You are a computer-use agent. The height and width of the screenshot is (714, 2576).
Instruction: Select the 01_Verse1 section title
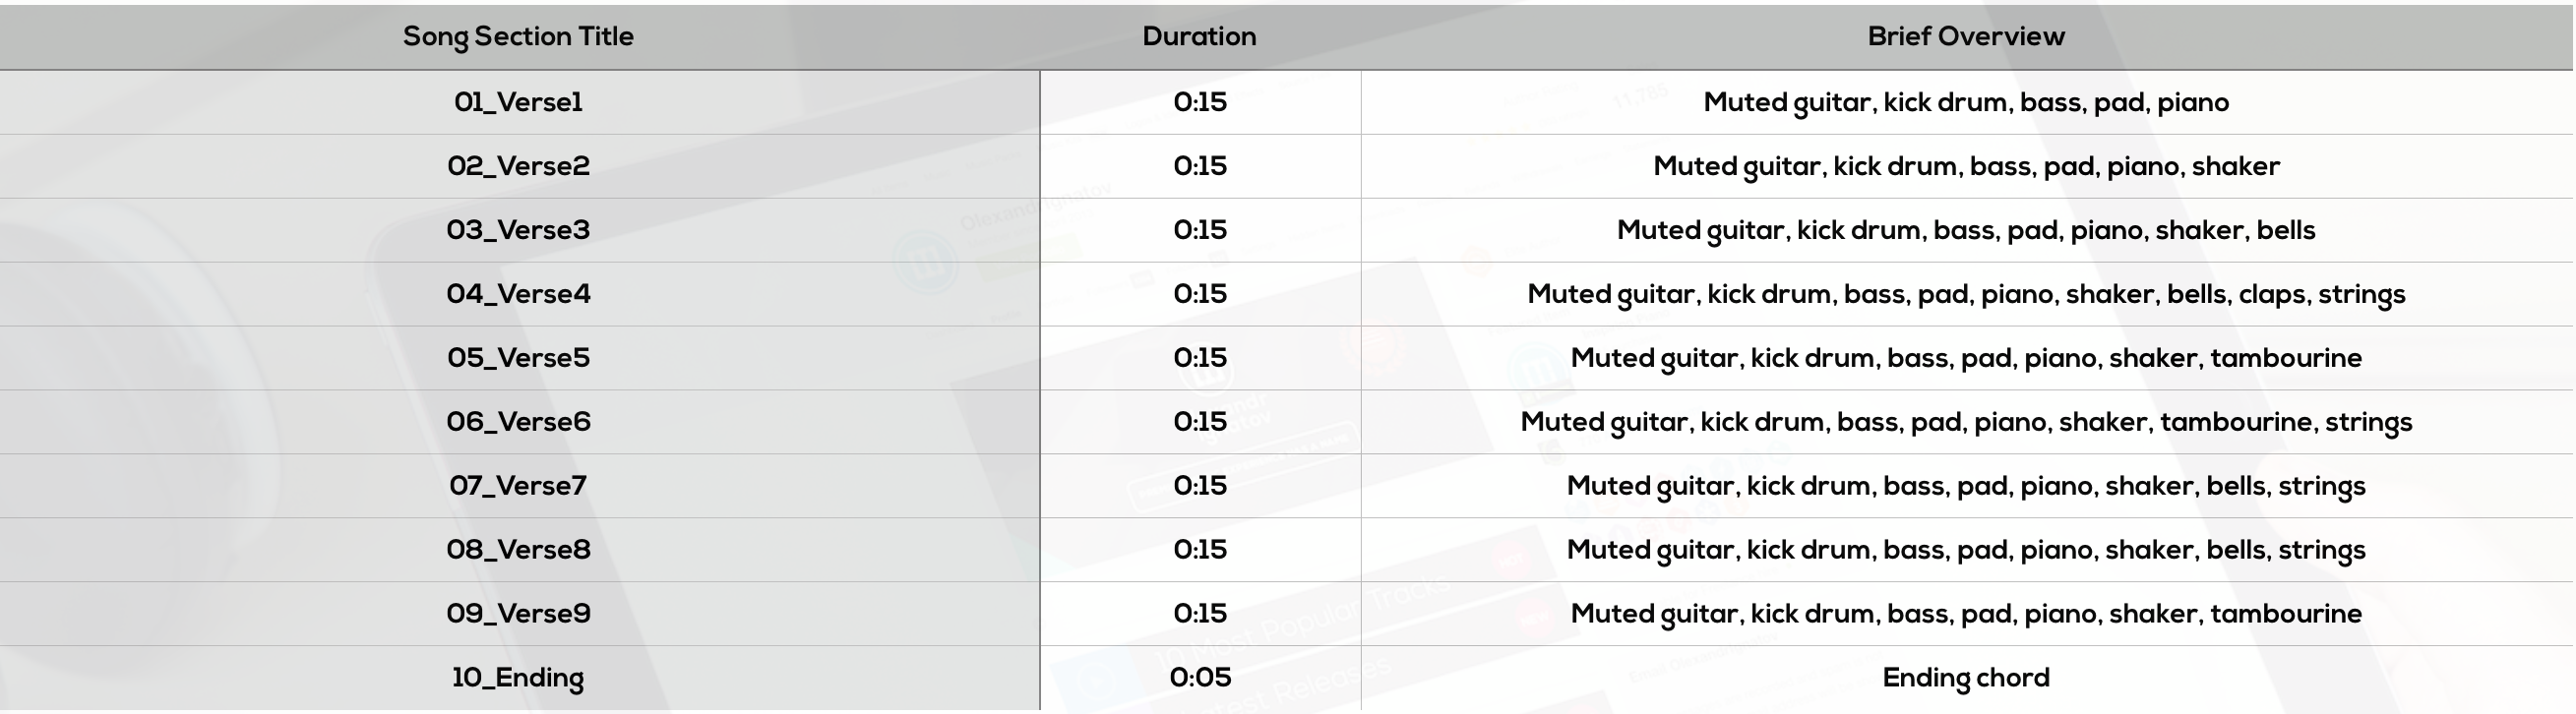pyautogui.click(x=518, y=102)
